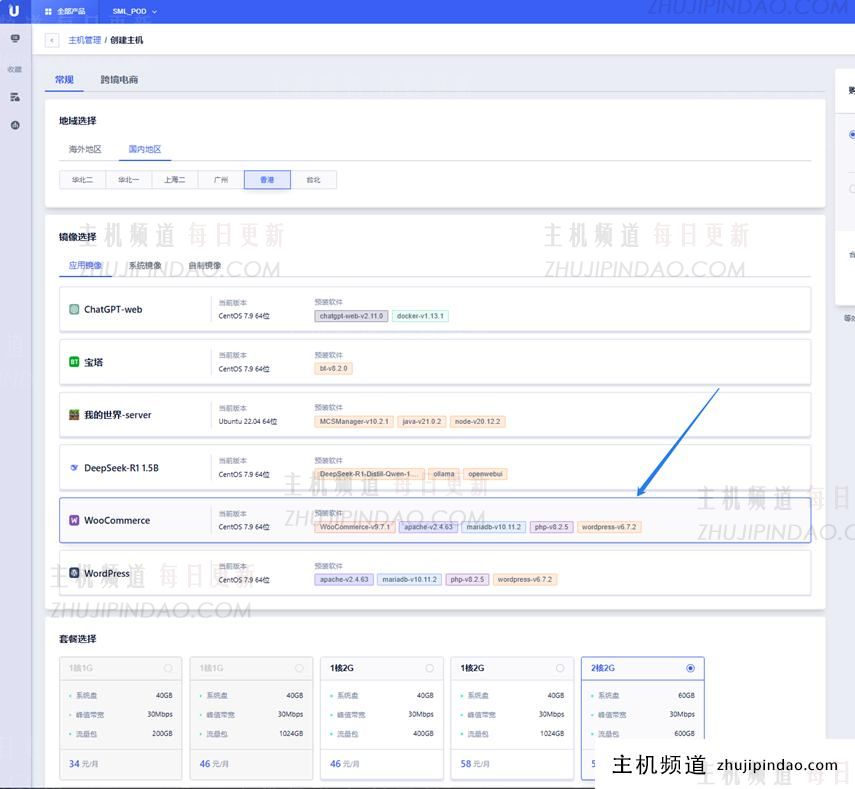Select the 2核2G plan radio button

pos(690,668)
